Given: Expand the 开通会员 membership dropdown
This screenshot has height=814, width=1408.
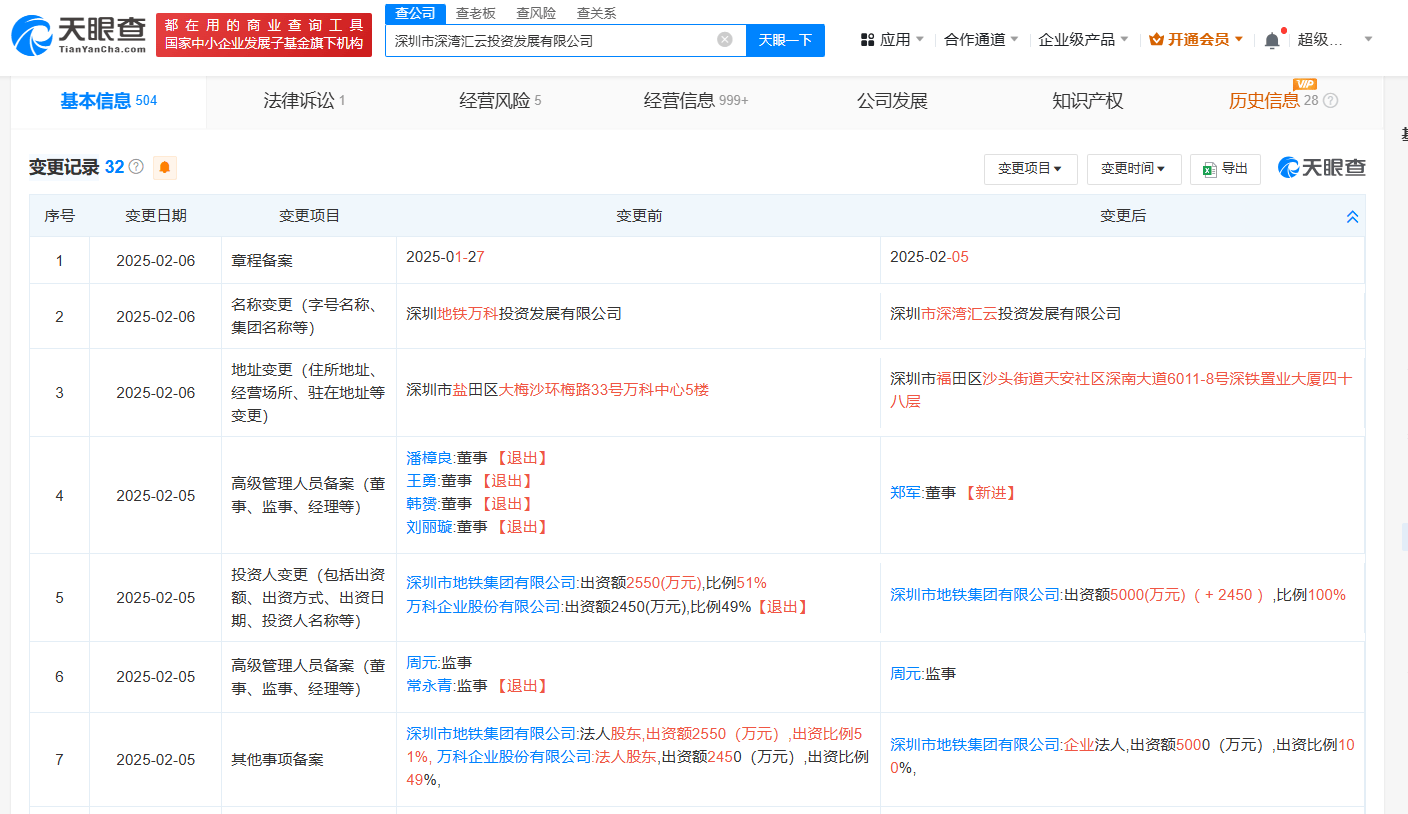Looking at the screenshot, I should click(1196, 40).
